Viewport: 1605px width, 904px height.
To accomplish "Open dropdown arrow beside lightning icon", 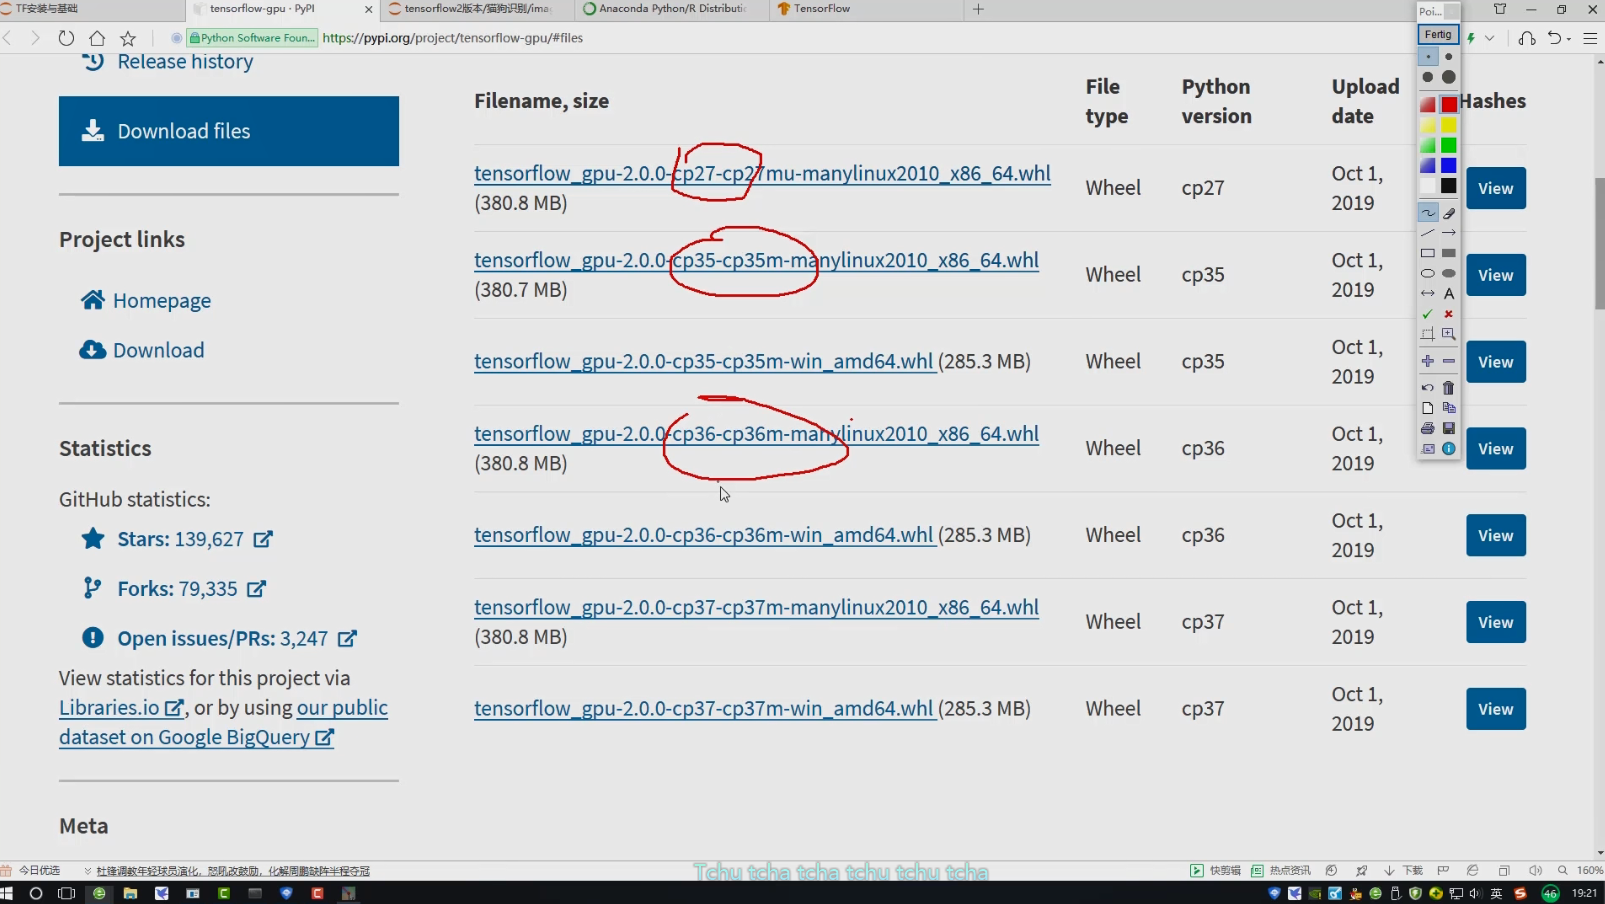I will pyautogui.click(x=1490, y=38).
